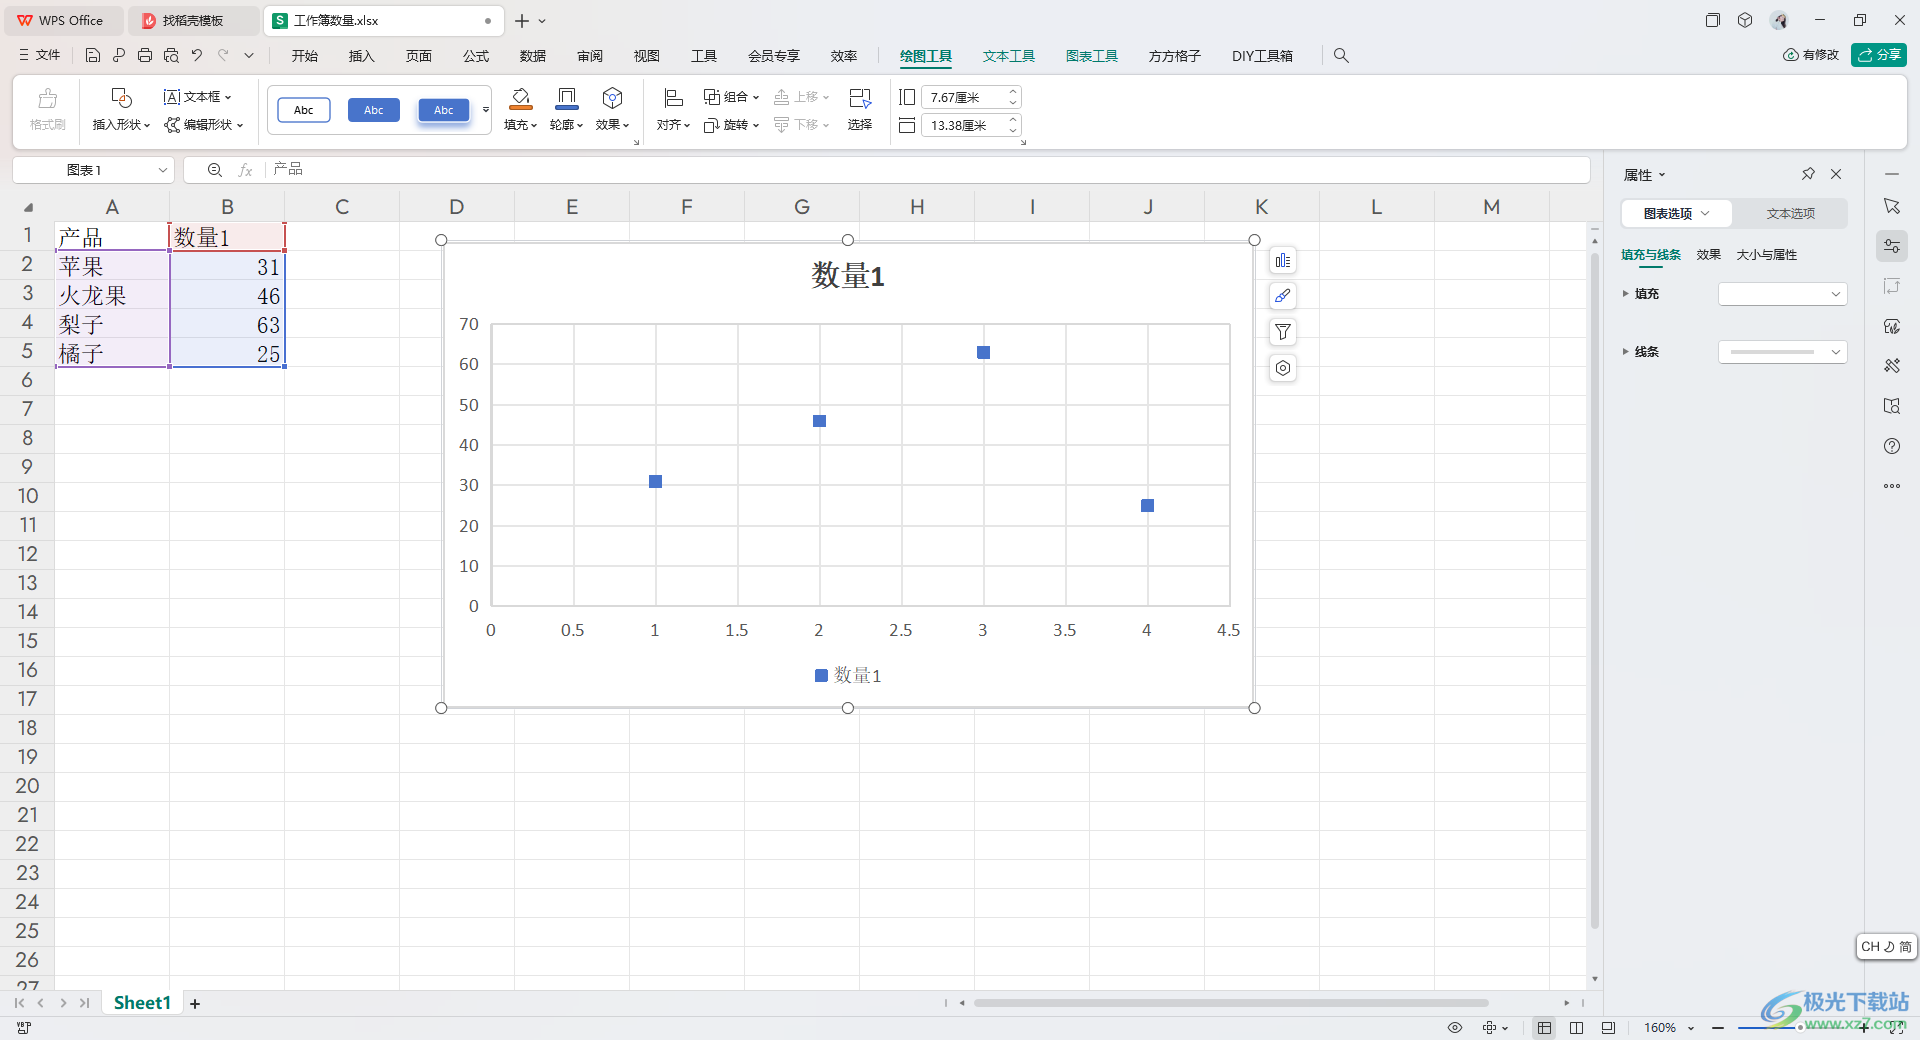Screen dimensions: 1920x1040
Task: Click the more options ellipsis in sidebar
Action: (1892, 486)
